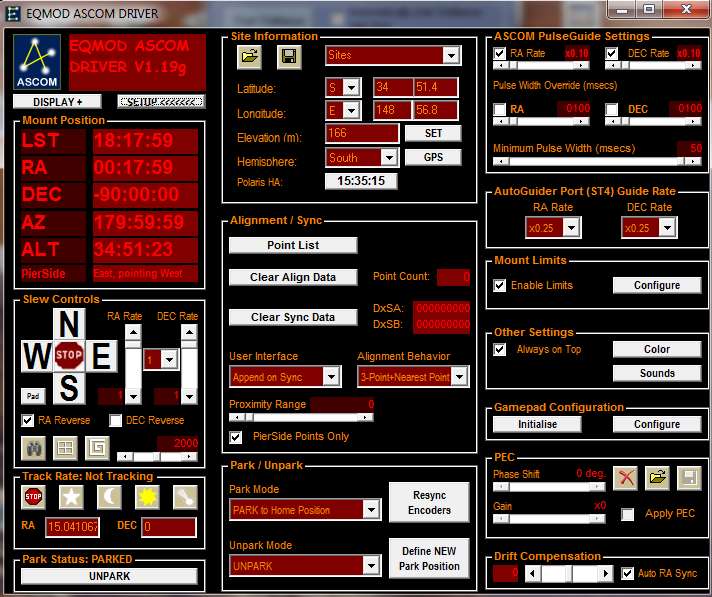Click the GPS button

(433, 158)
